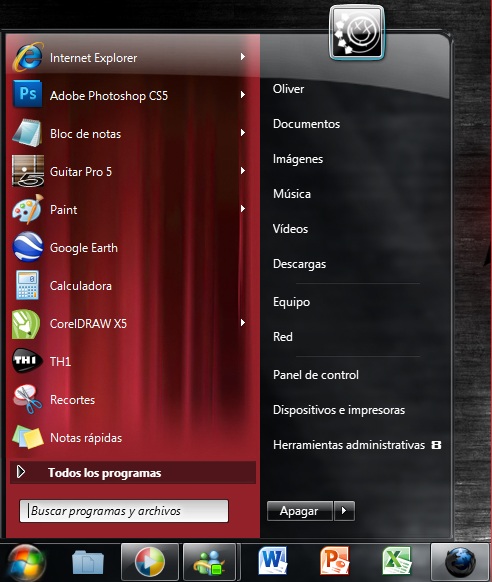Viewport: 492px width, 582px height.
Task: Expand Internet Explorer jump list arrow
Action: [243, 56]
